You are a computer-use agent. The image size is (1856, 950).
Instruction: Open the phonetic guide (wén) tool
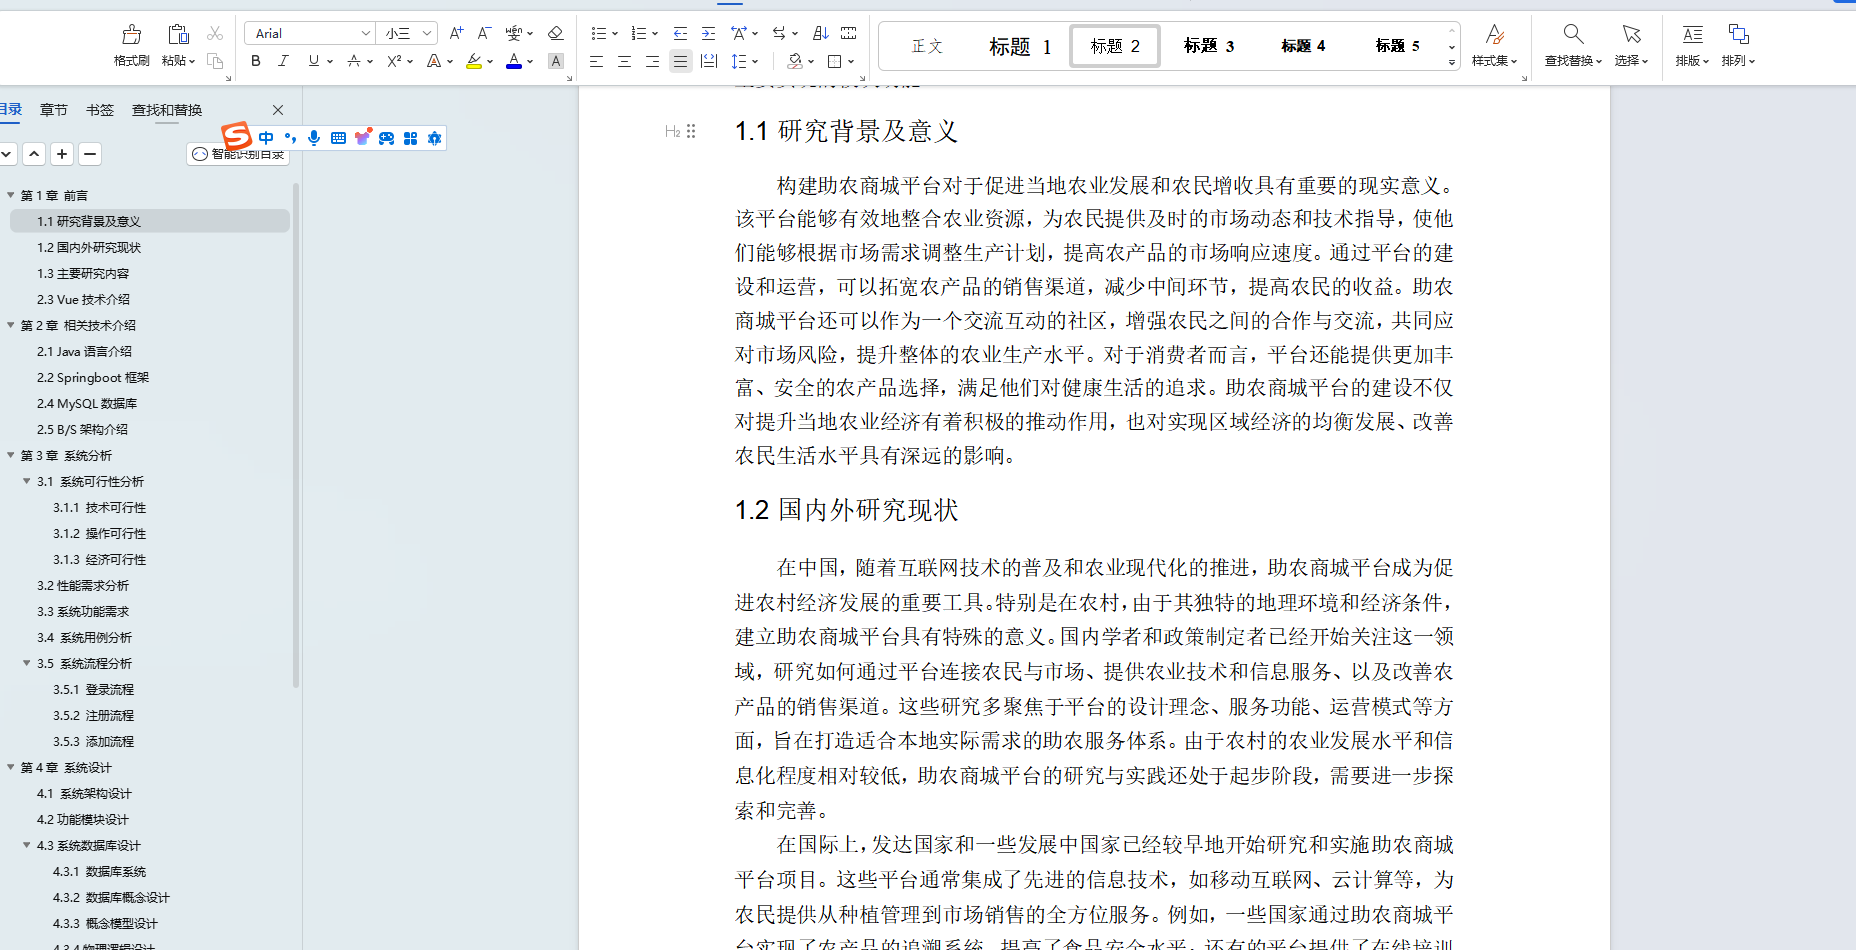(514, 33)
